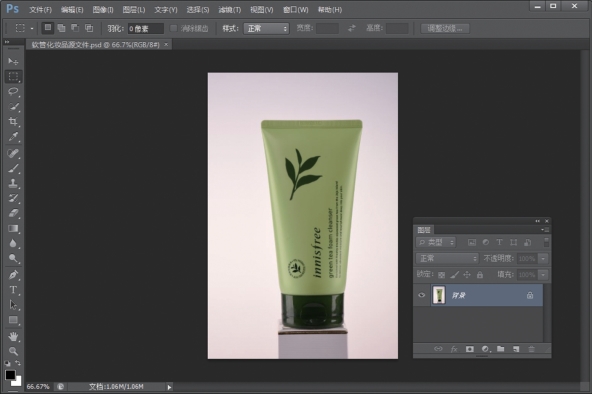Select the History Brush tool
The image size is (592, 394).
(x=13, y=198)
